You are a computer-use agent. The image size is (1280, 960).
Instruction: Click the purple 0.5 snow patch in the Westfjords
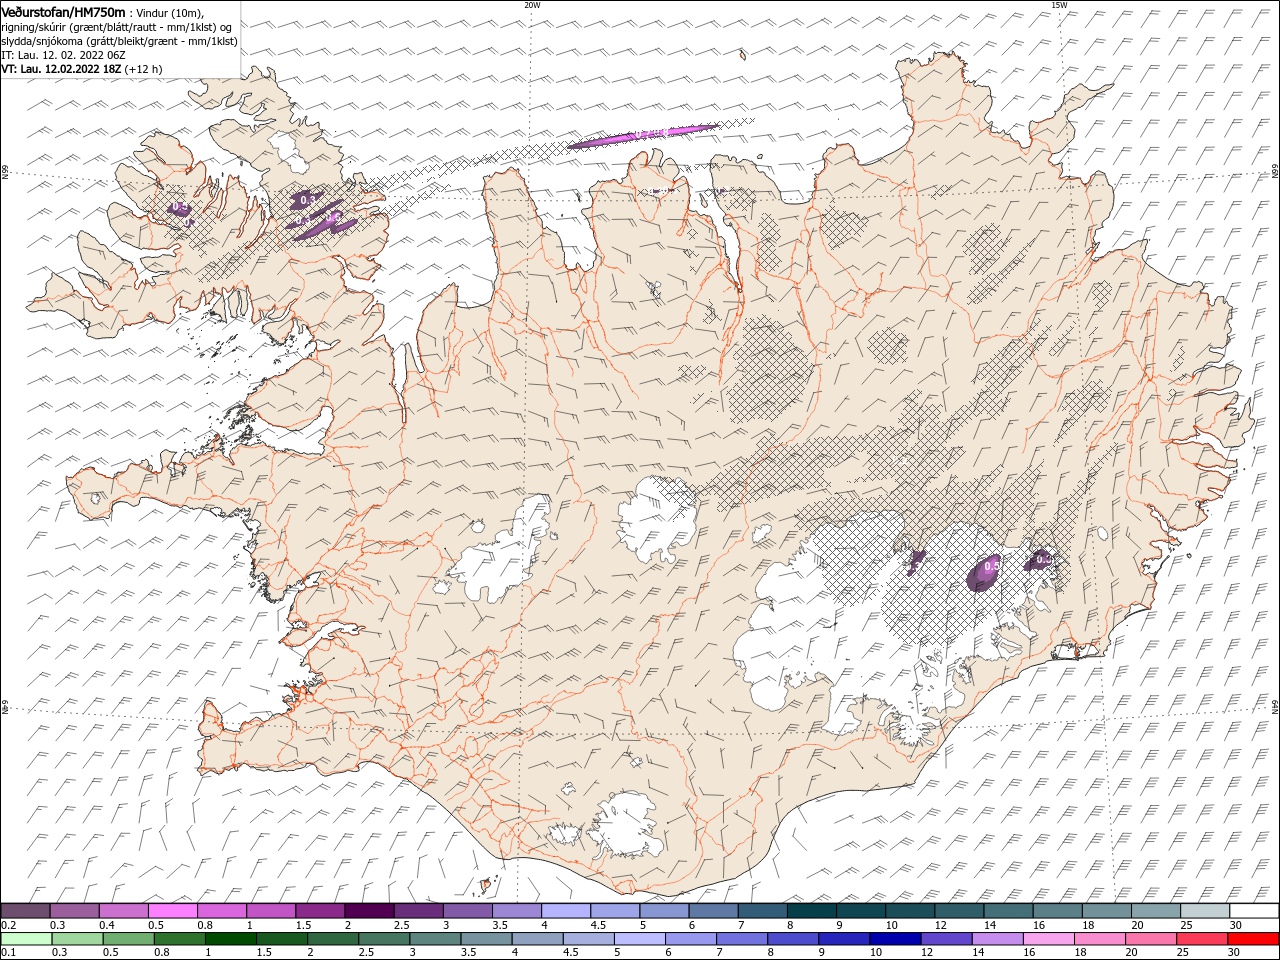click(x=179, y=208)
